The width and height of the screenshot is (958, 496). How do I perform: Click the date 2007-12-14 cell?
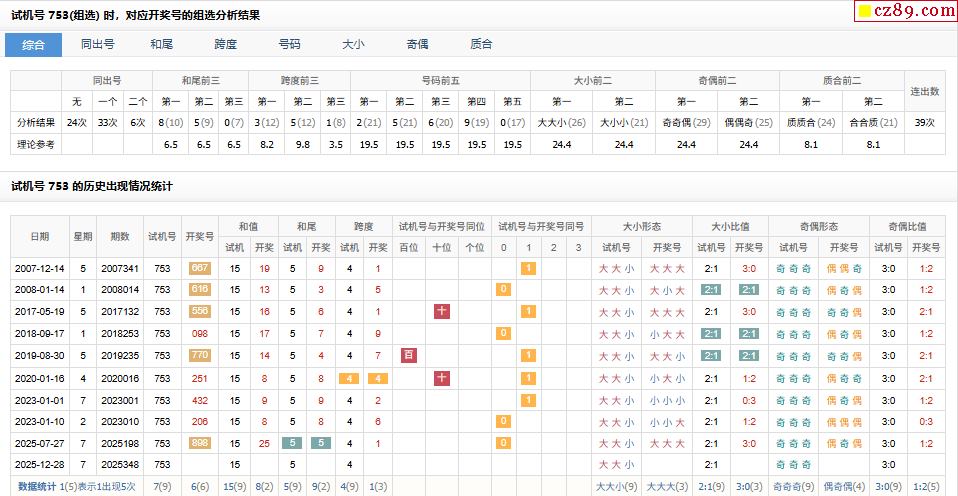pos(40,268)
